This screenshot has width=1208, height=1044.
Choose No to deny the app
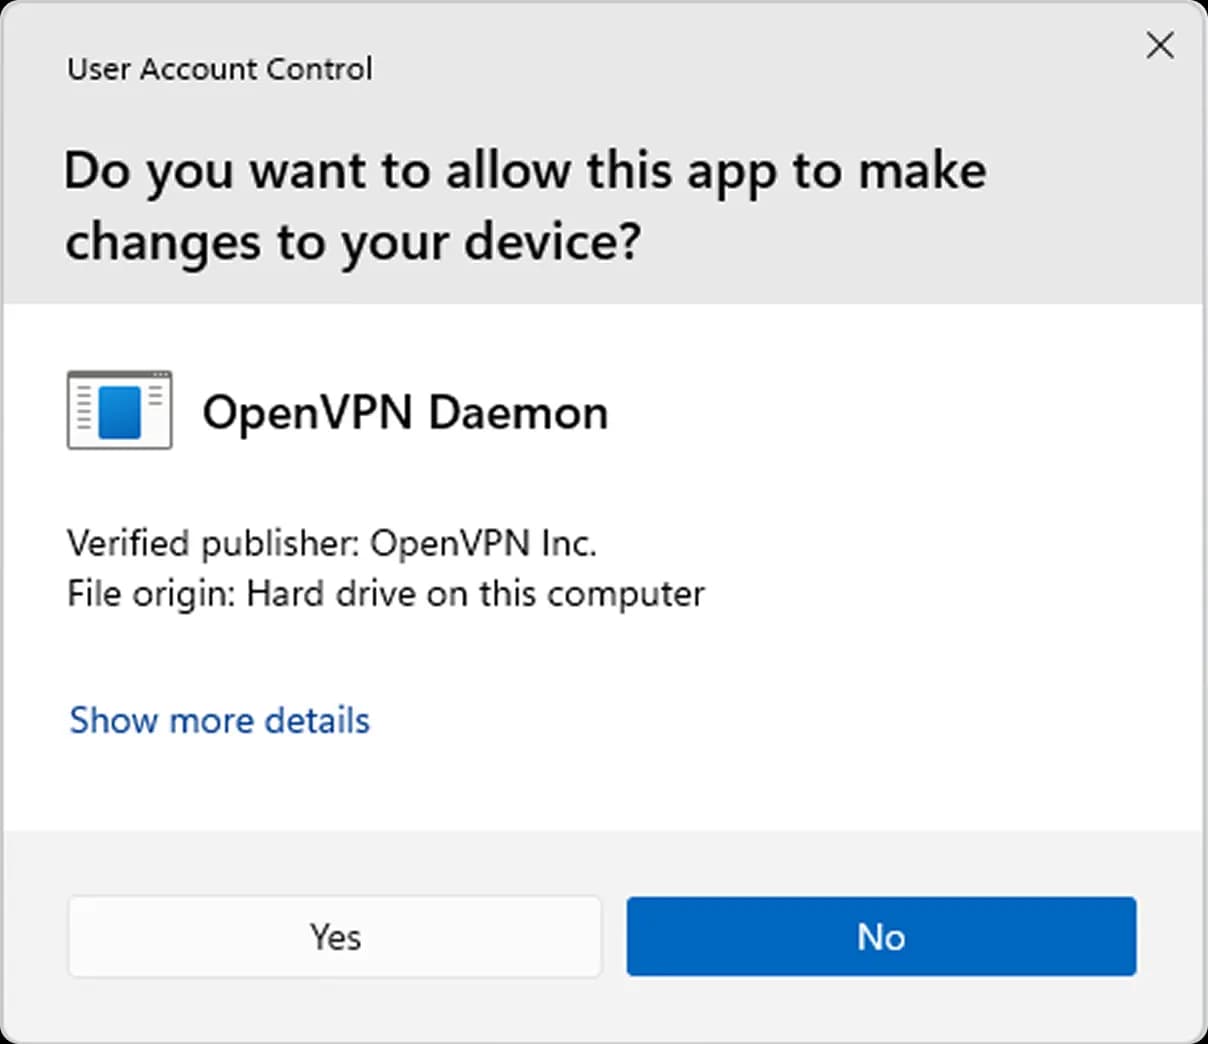(x=881, y=936)
